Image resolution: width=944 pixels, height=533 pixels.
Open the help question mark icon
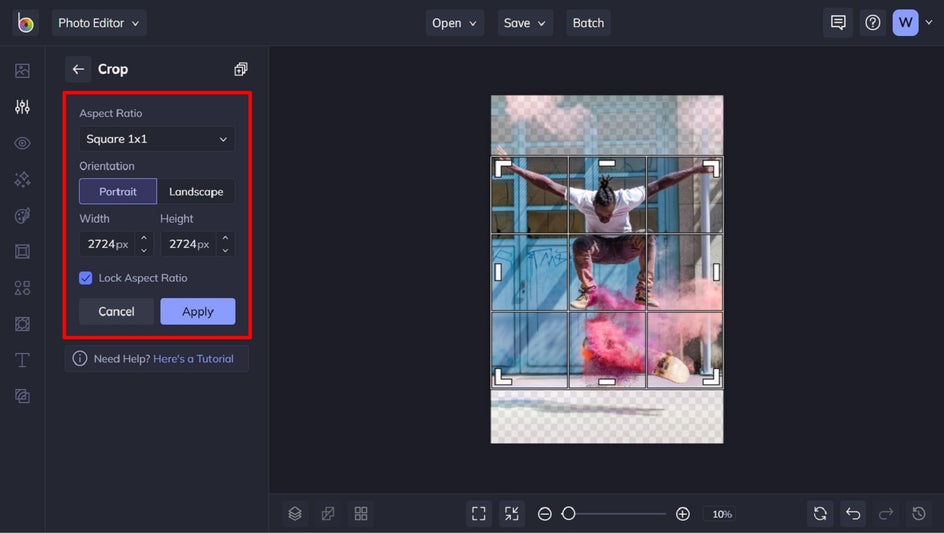[x=872, y=23]
